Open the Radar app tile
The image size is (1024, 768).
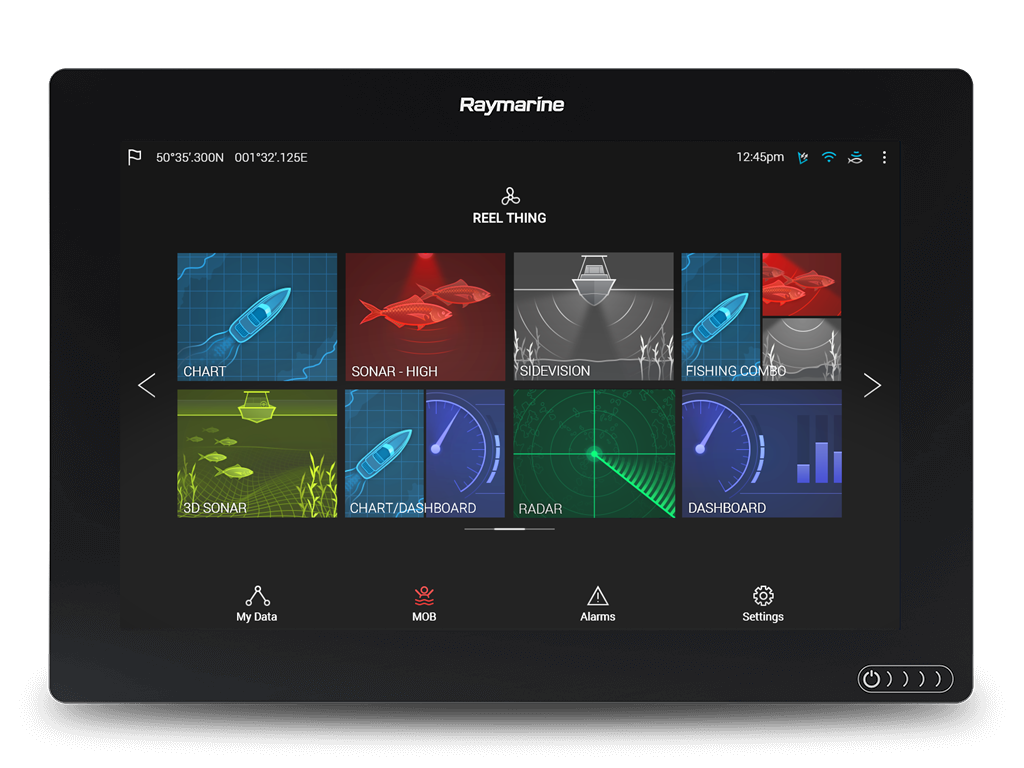[x=594, y=454]
